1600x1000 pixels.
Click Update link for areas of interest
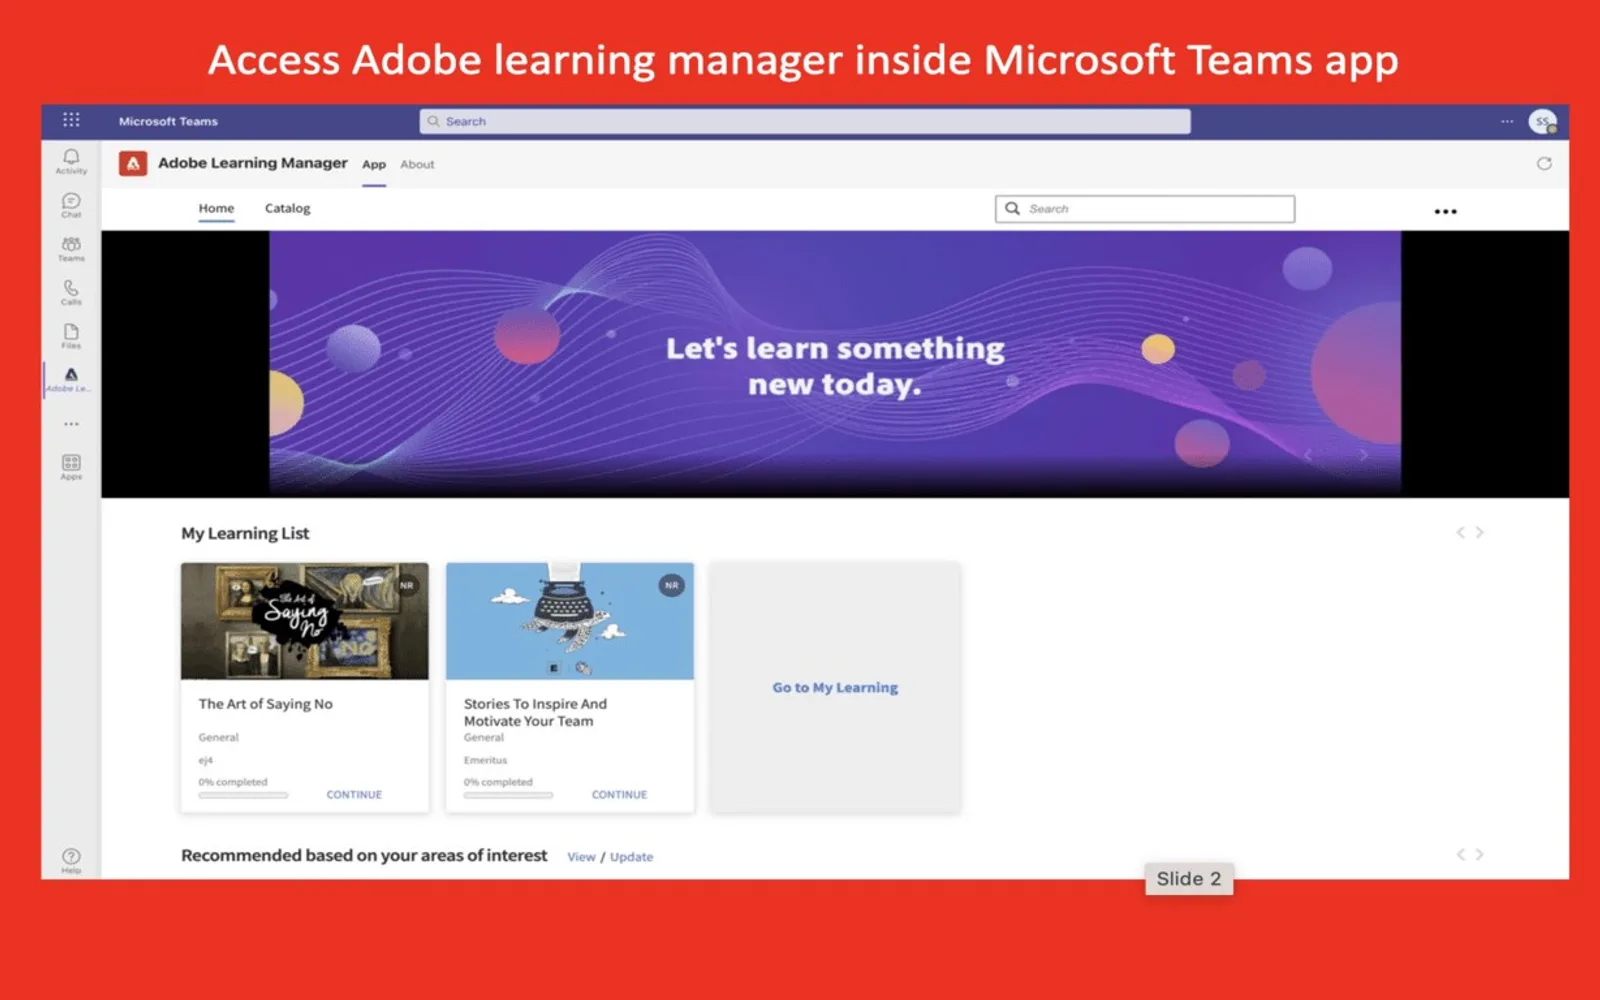[x=631, y=857]
